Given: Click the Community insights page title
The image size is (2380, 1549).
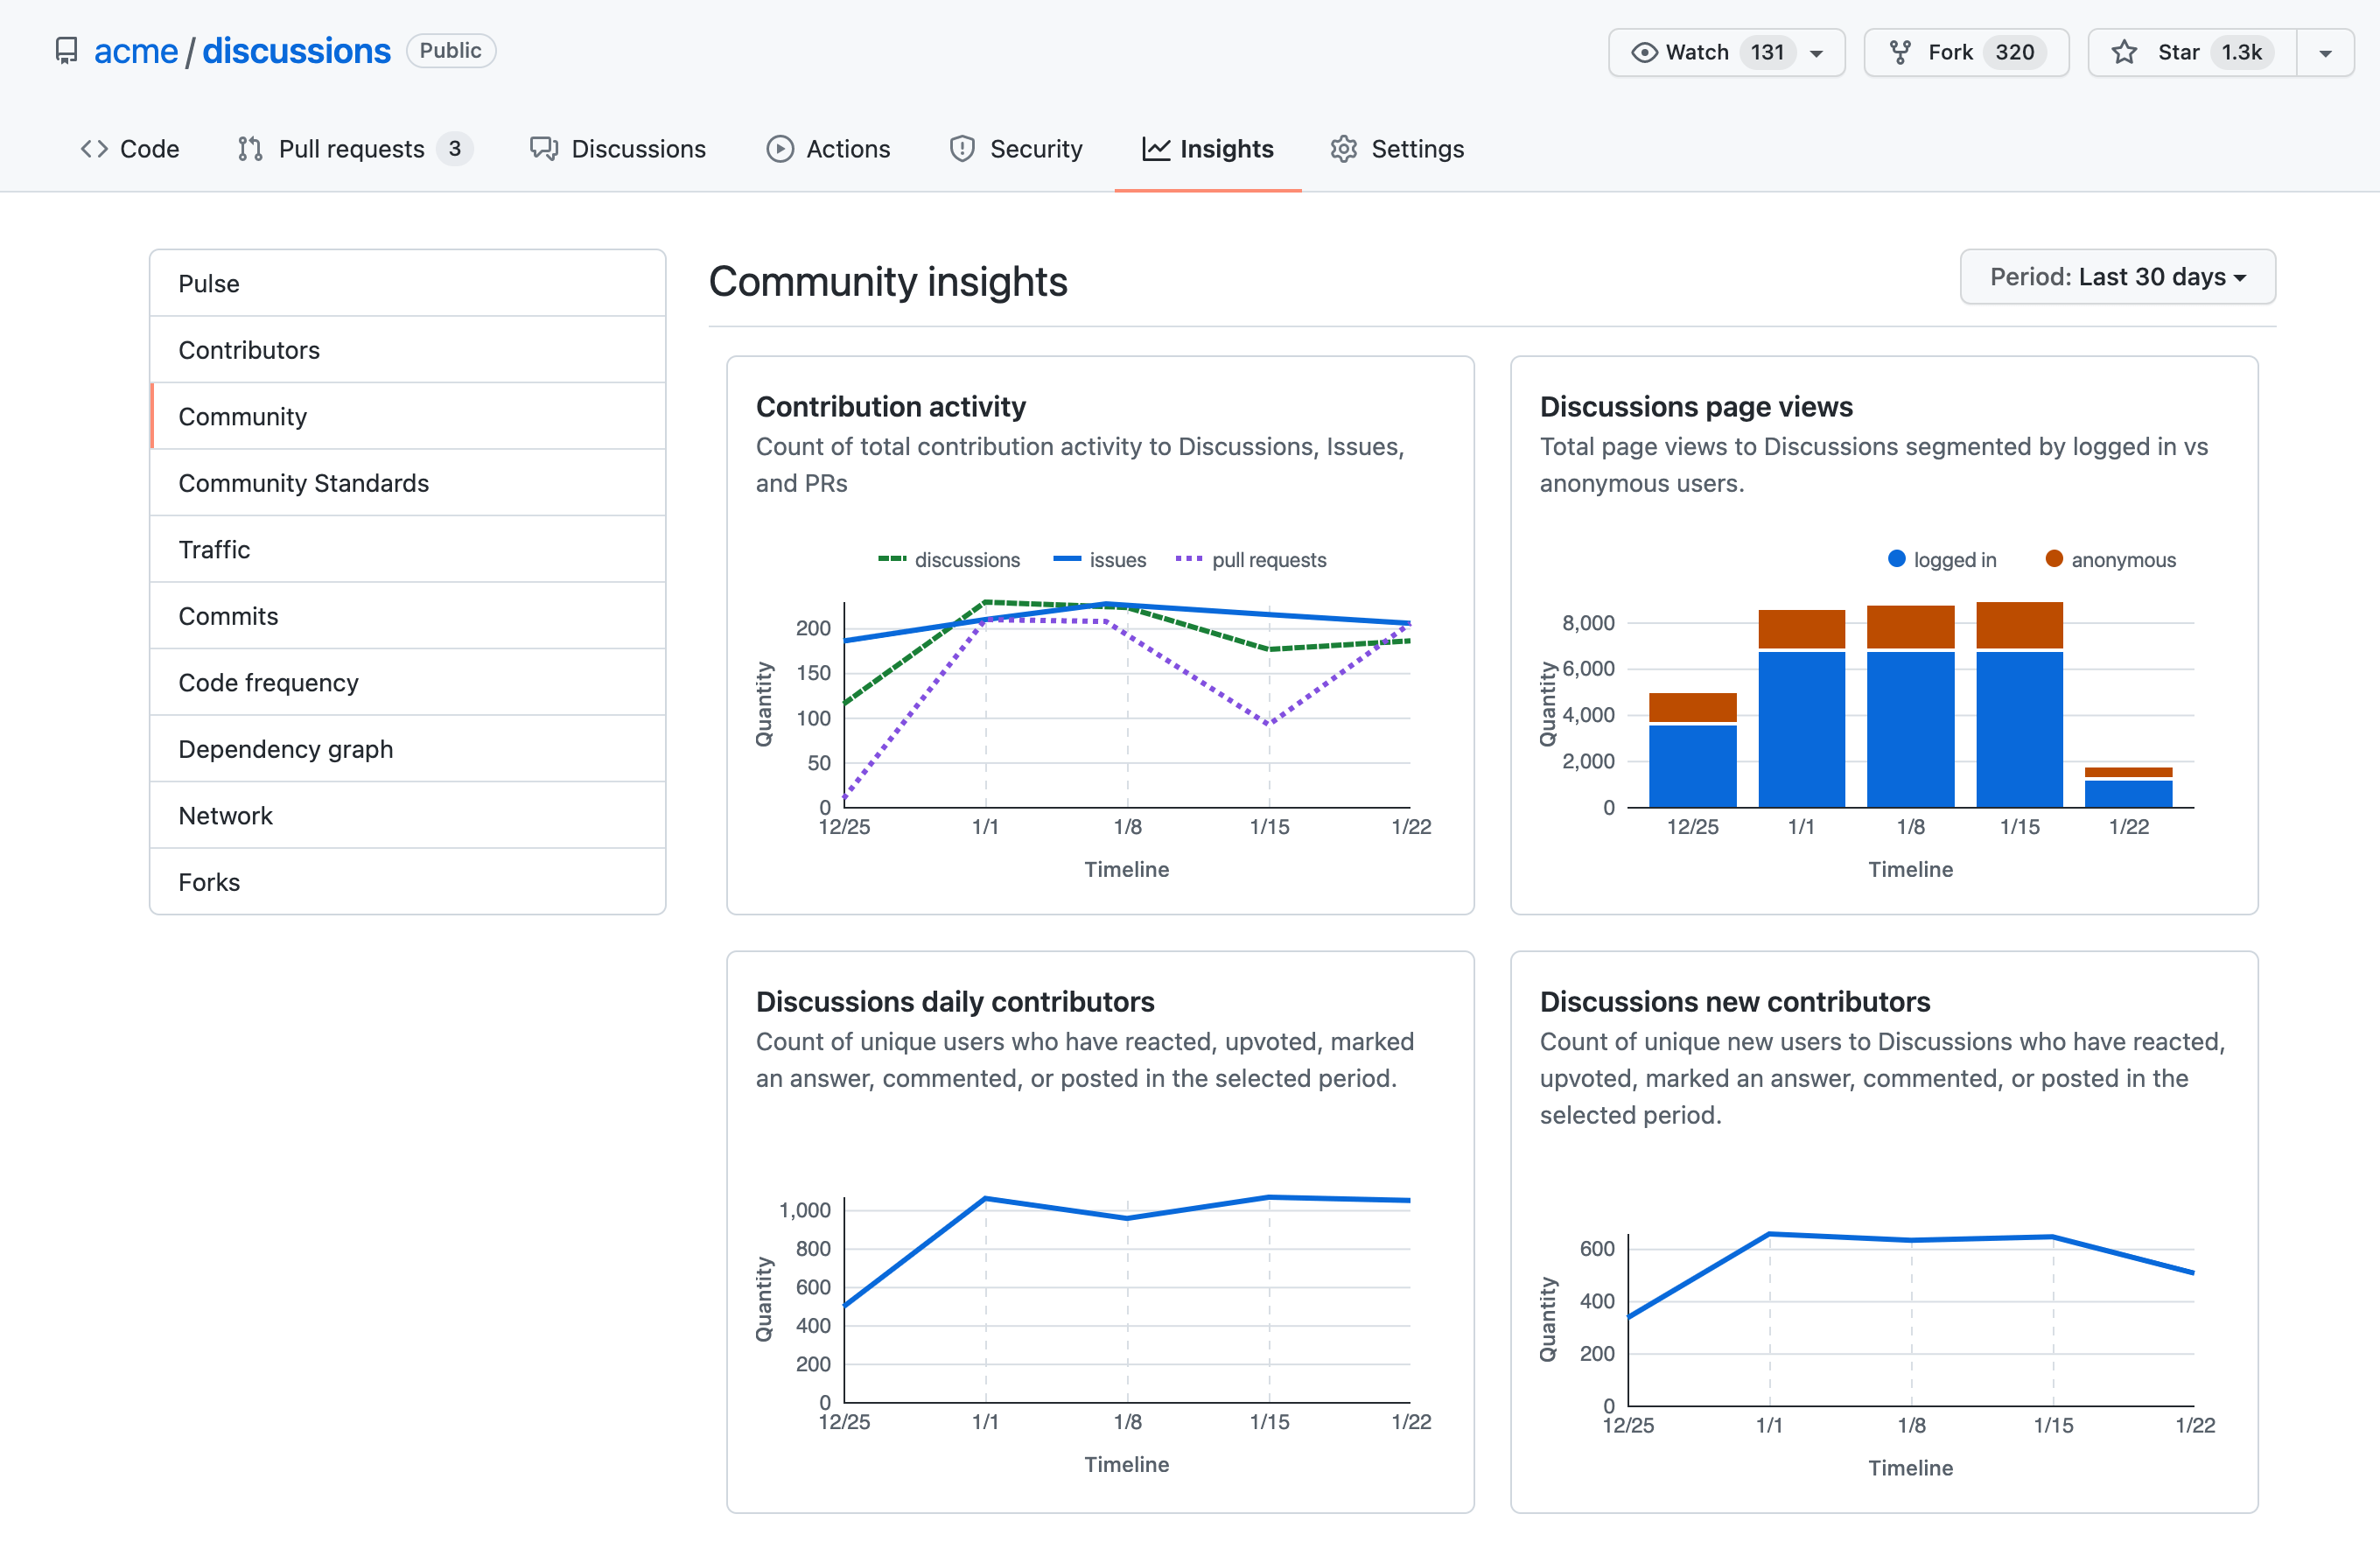Looking at the screenshot, I should pyautogui.click(x=888, y=282).
